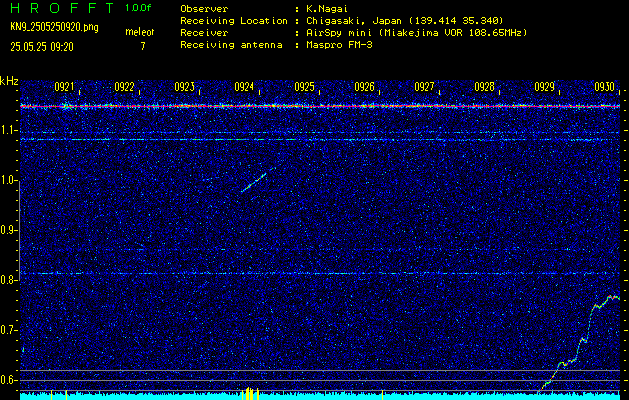Click the 1.1 frequency axis label

tap(7, 130)
